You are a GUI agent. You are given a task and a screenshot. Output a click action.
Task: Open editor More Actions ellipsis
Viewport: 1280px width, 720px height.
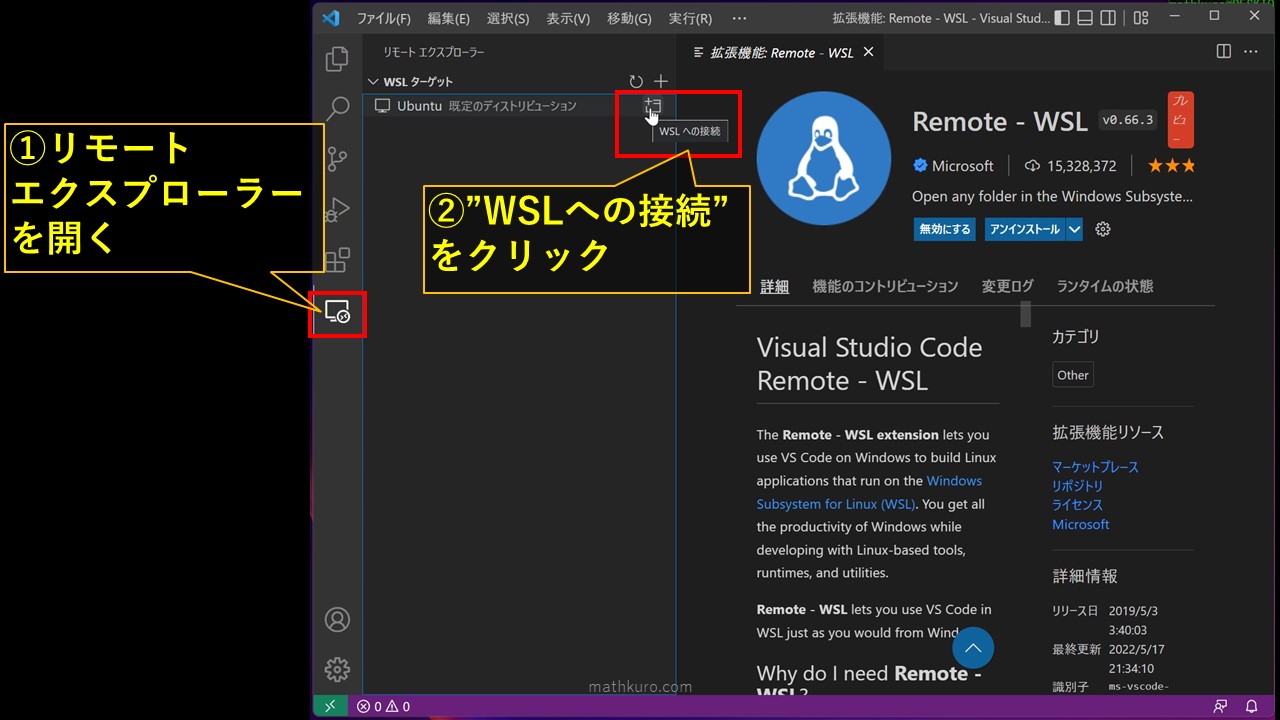coord(1252,51)
